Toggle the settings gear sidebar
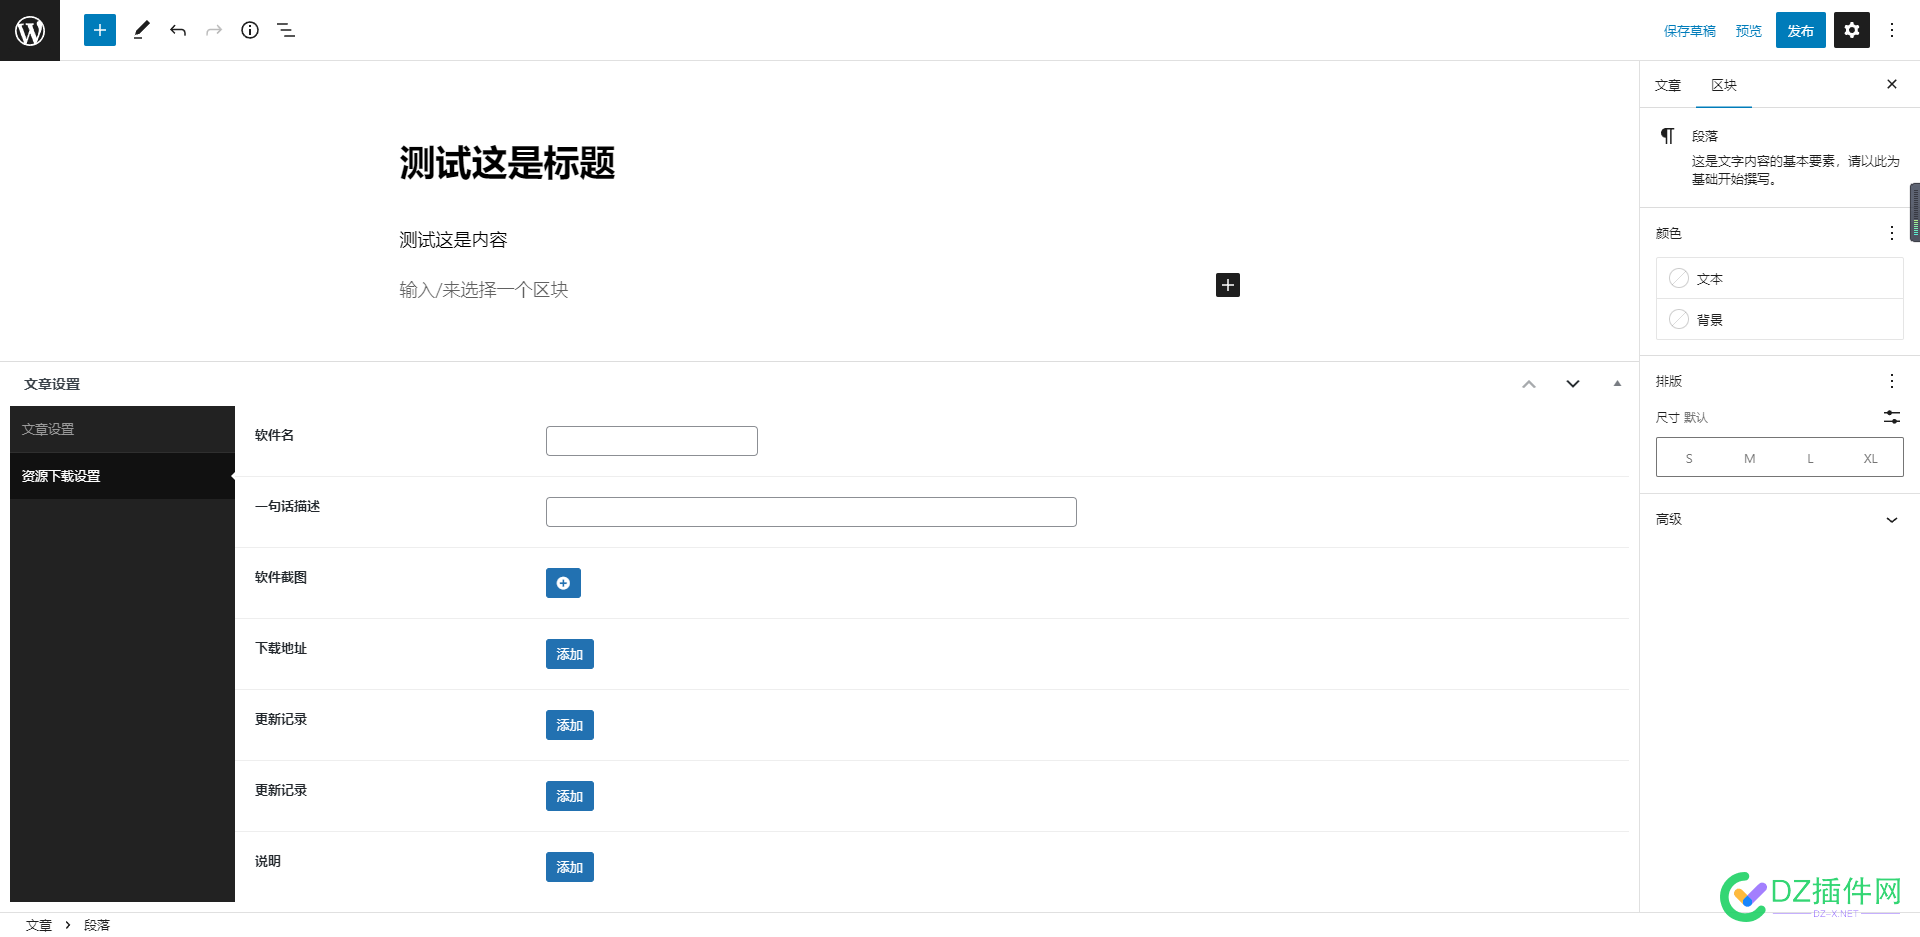Image resolution: width=1920 pixels, height=937 pixels. (1852, 30)
